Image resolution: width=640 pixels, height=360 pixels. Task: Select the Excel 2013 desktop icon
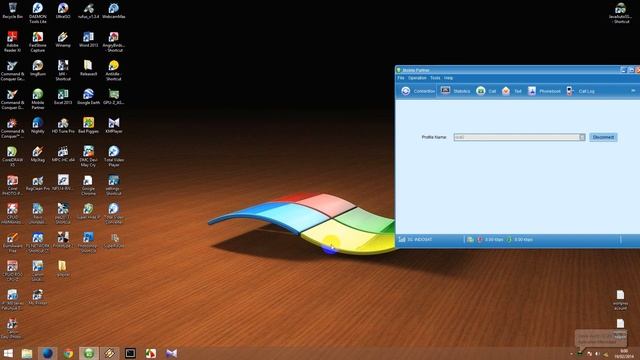[x=63, y=97]
